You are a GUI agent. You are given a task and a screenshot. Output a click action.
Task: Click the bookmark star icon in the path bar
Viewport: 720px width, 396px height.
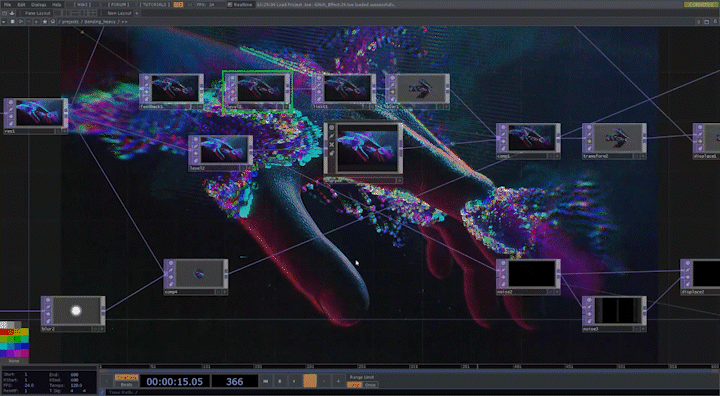pos(45,22)
